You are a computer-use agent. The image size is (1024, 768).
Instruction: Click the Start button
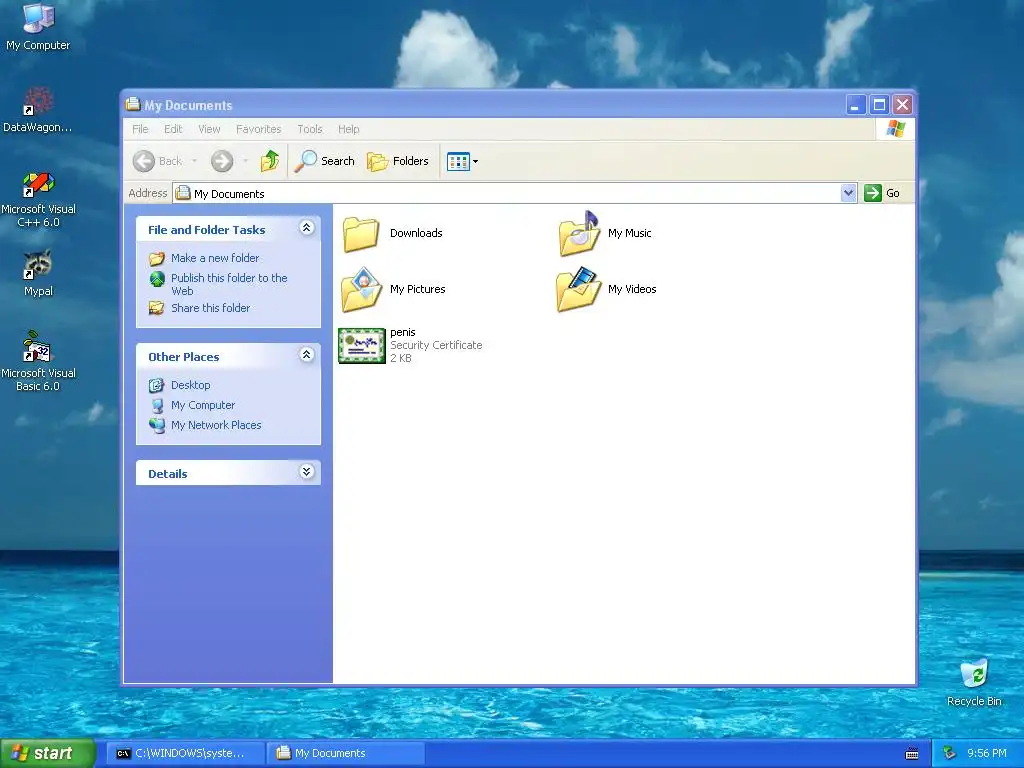[48, 753]
